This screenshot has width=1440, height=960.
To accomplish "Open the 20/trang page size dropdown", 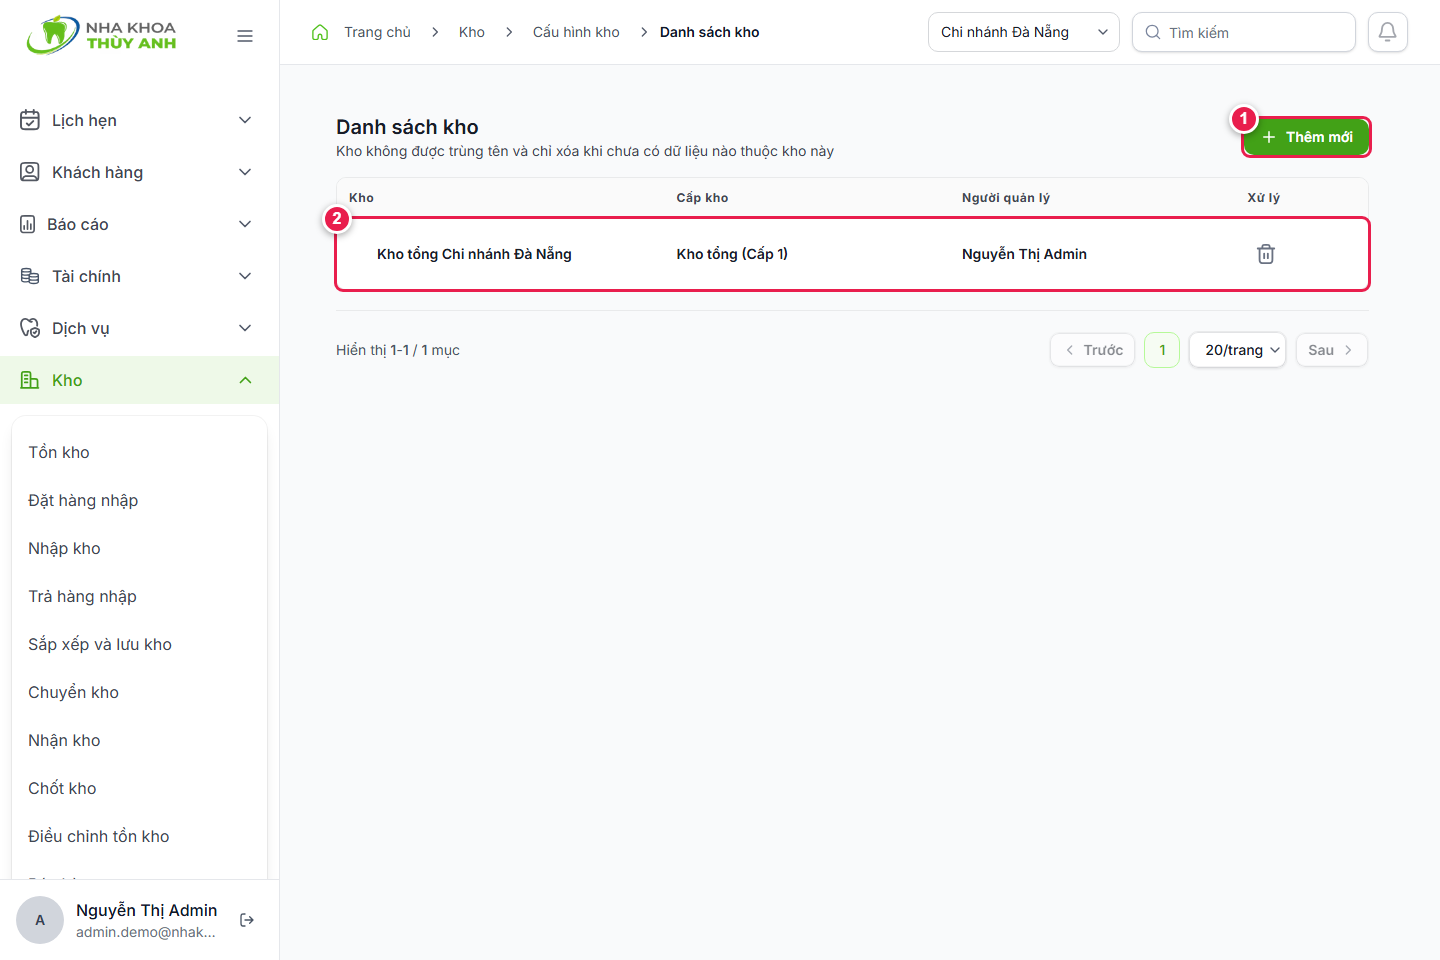I will [1237, 350].
